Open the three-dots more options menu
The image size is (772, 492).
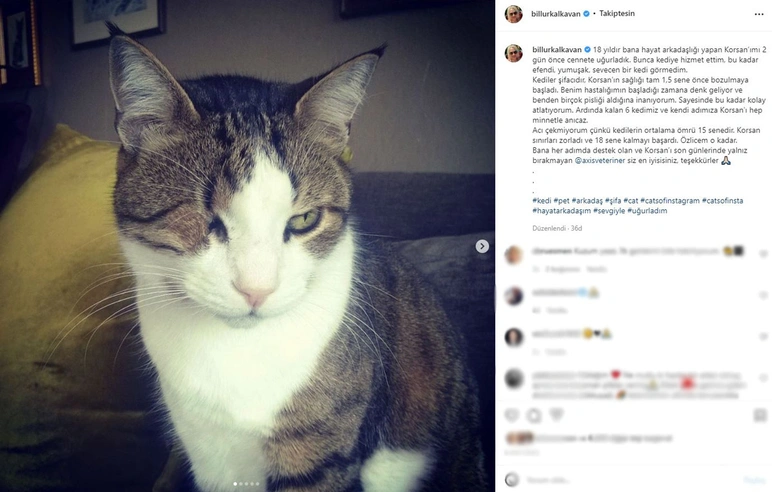point(759,14)
